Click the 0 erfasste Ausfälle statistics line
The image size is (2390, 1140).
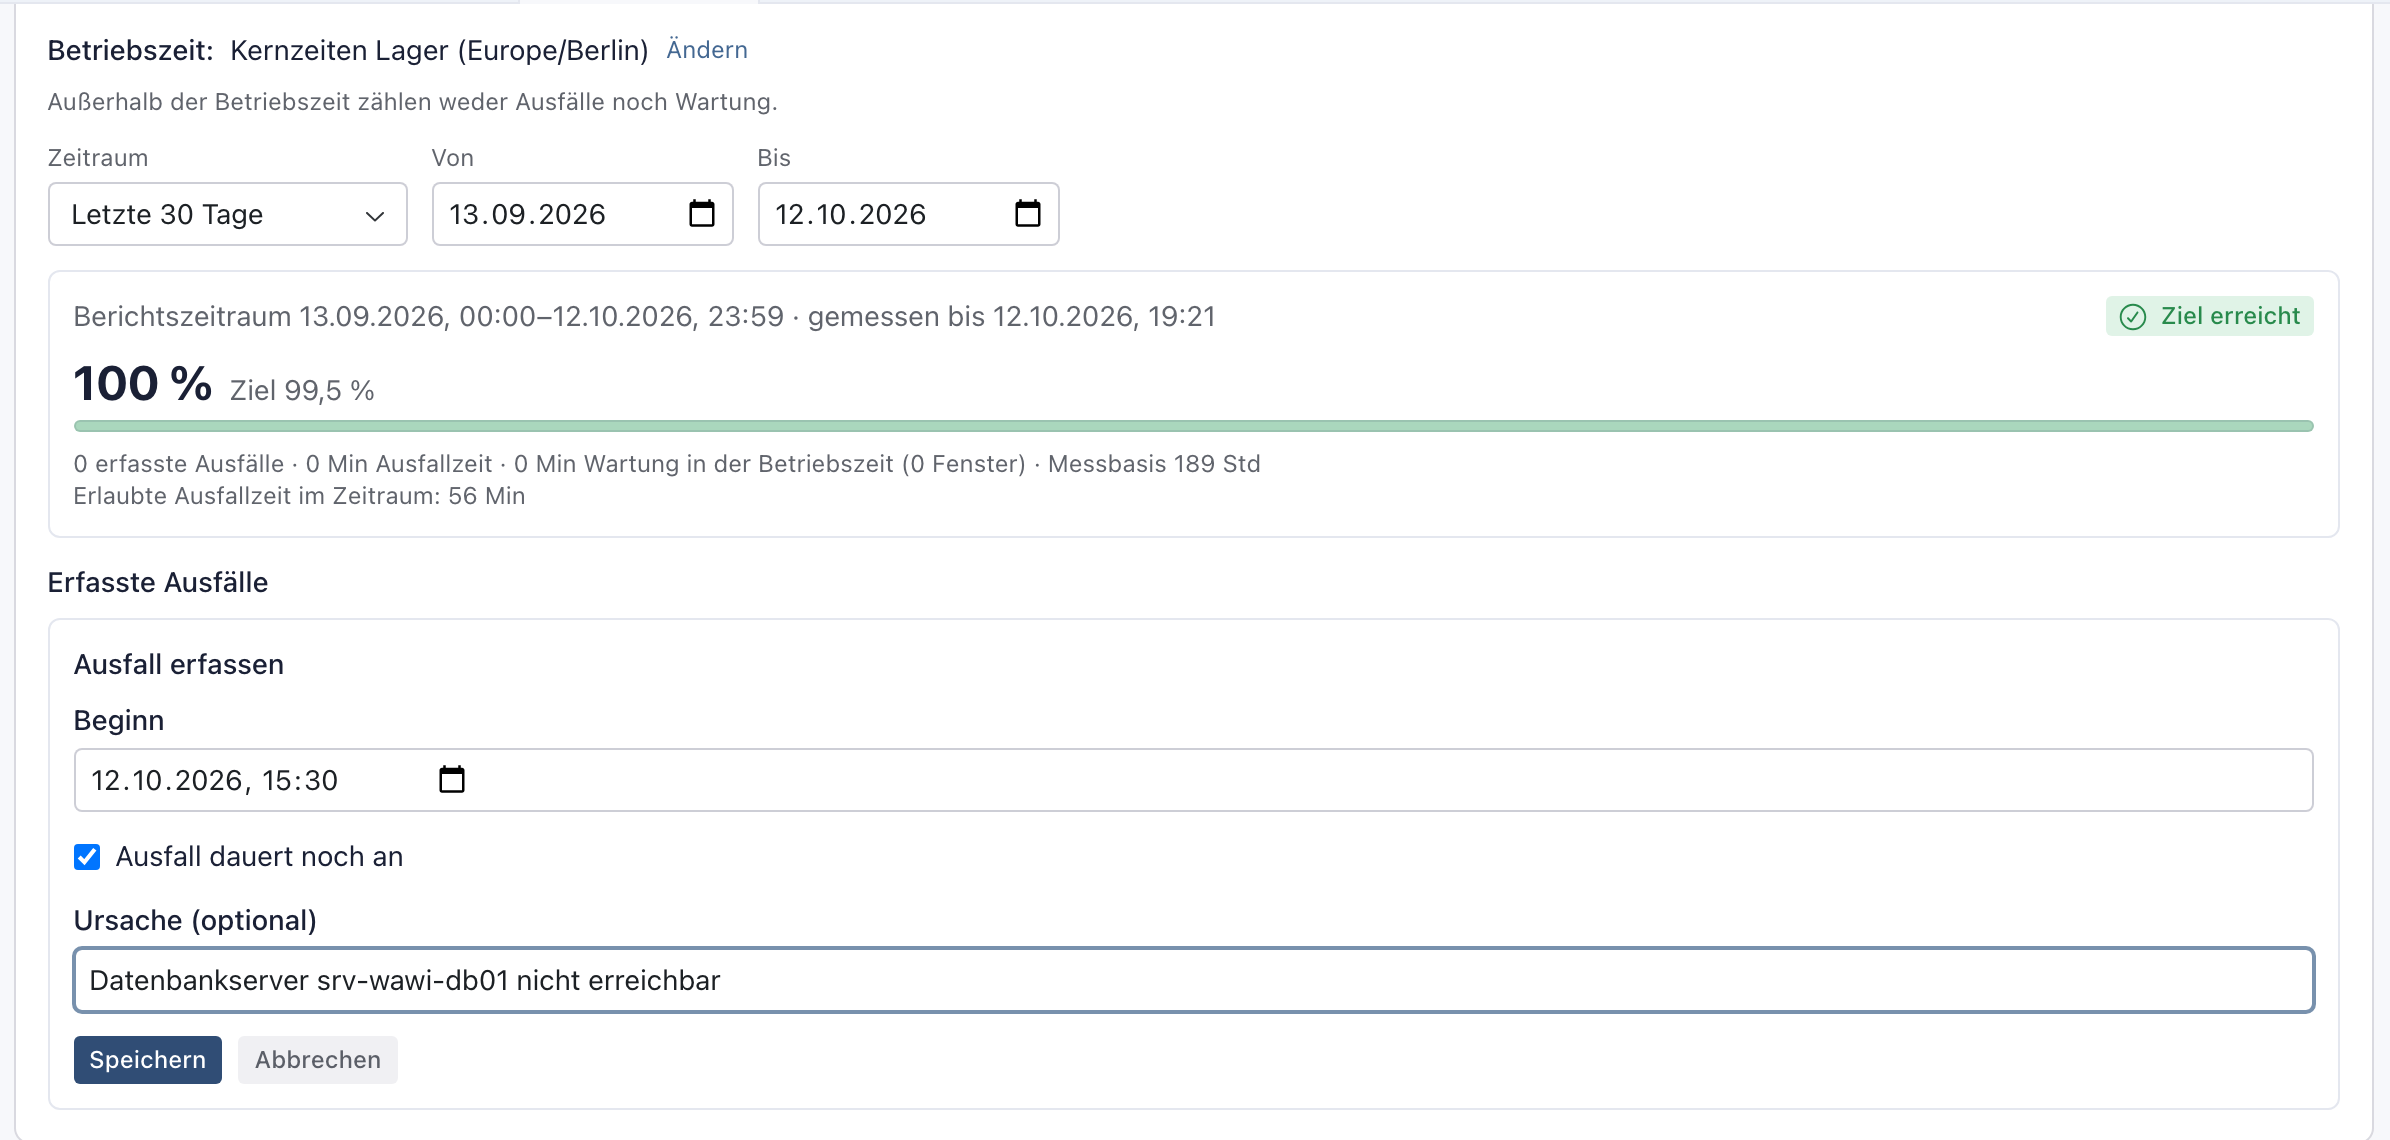click(x=667, y=464)
